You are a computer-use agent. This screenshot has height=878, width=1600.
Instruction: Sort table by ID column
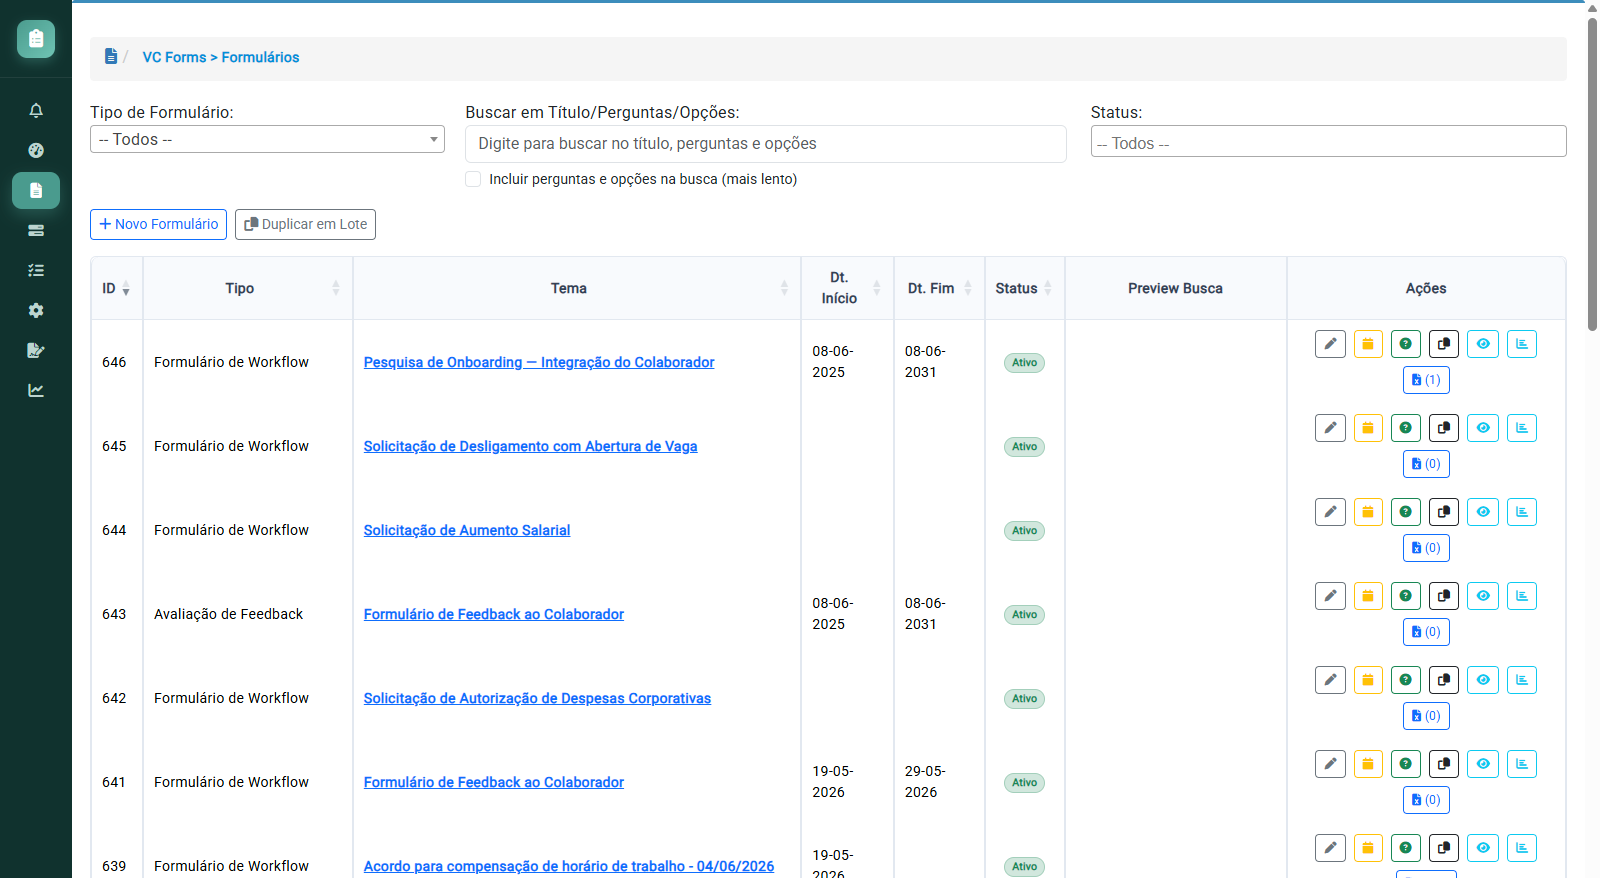117,288
